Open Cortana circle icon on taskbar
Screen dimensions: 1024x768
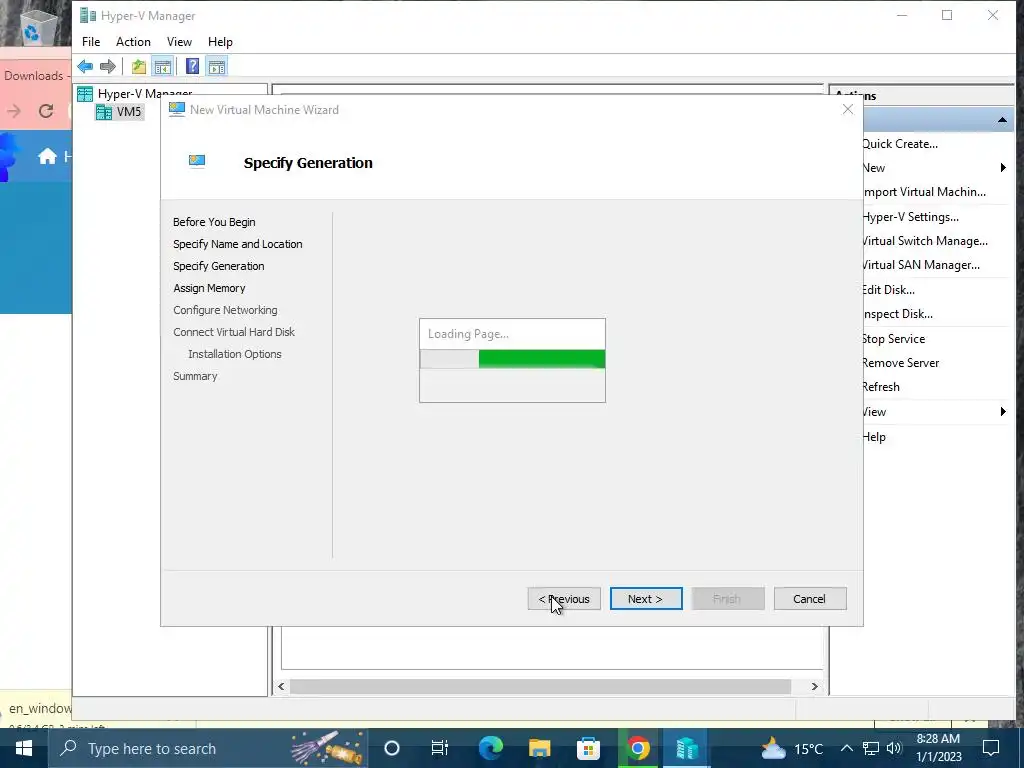click(x=392, y=748)
